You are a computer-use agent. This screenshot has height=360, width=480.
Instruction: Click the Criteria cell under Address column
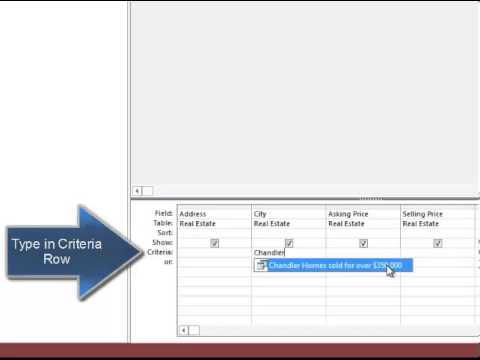click(214, 253)
